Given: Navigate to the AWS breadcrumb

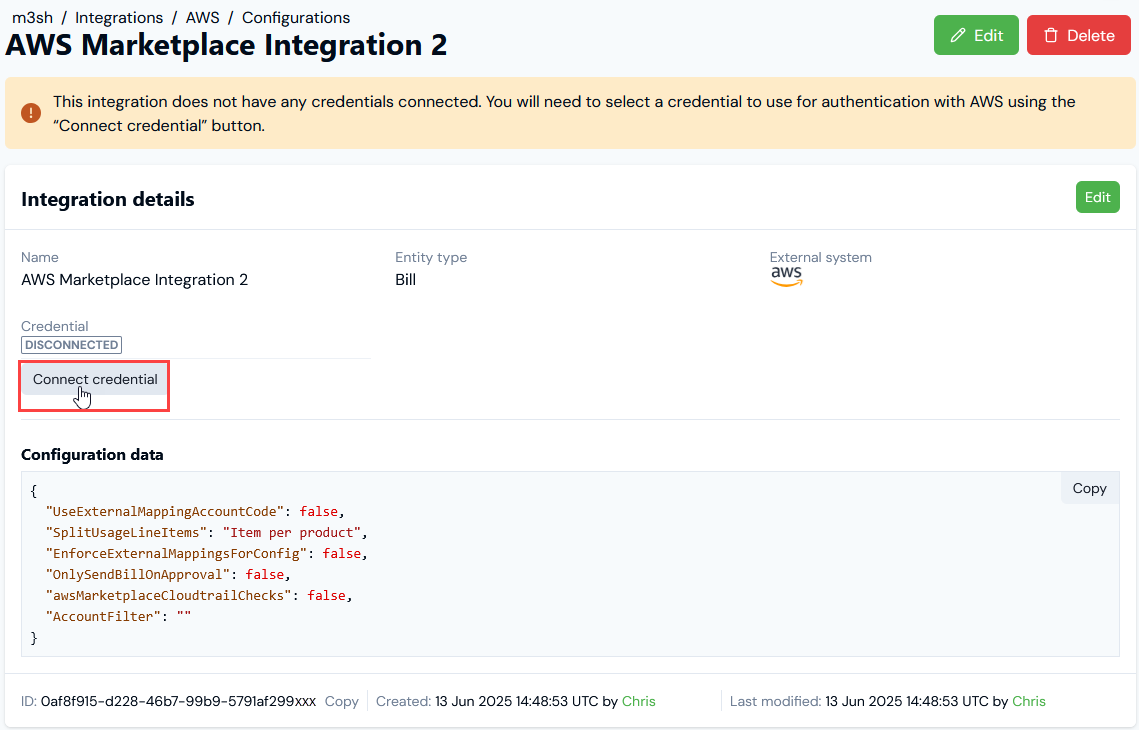Looking at the screenshot, I should [203, 17].
